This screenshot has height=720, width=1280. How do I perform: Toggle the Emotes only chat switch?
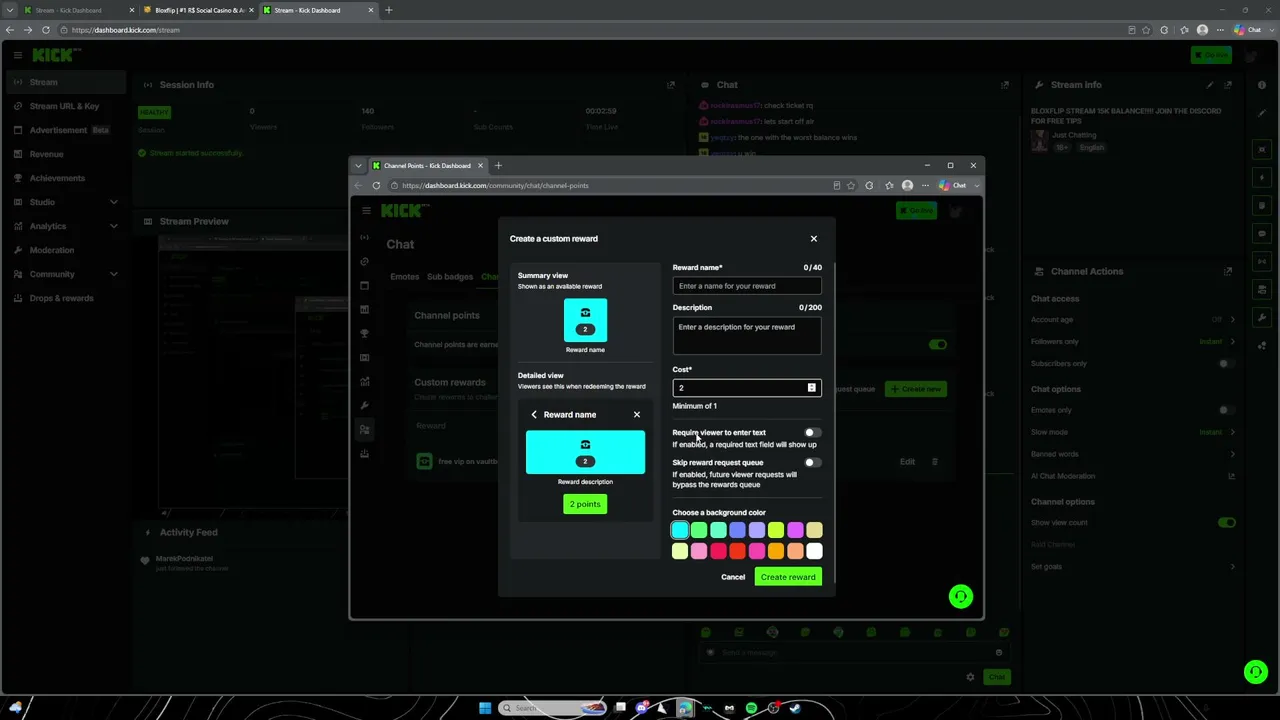point(1227,410)
